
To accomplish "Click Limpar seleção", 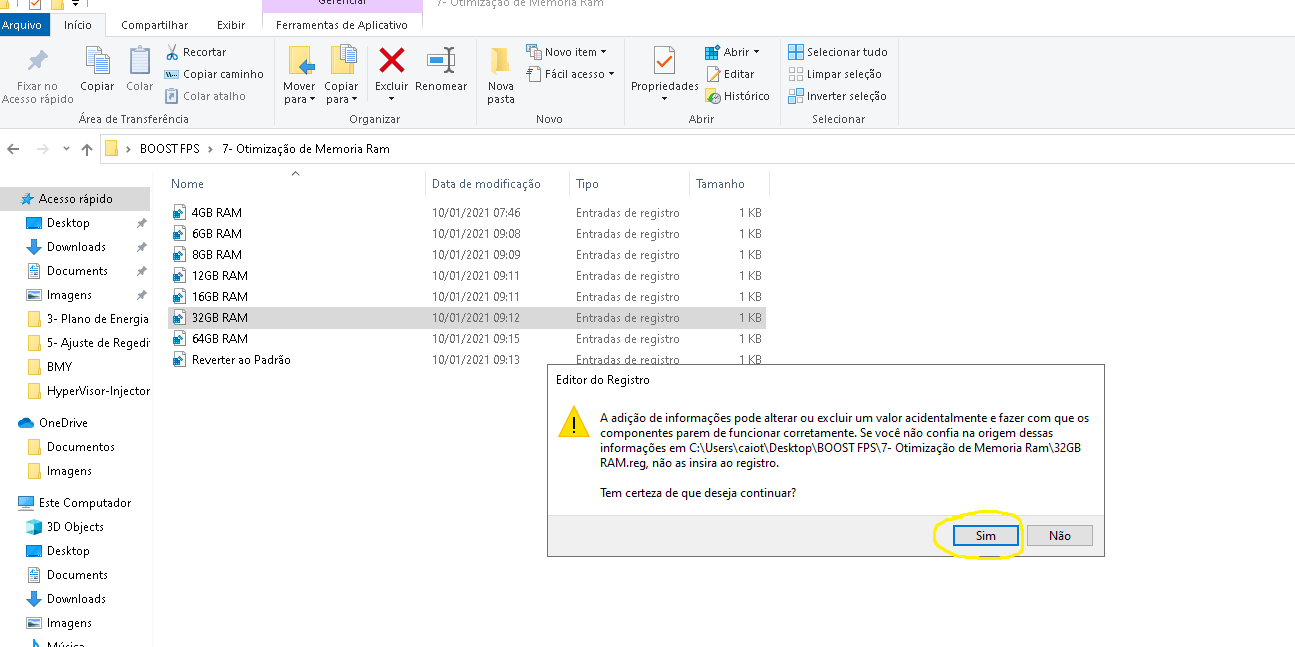I will (x=834, y=74).
